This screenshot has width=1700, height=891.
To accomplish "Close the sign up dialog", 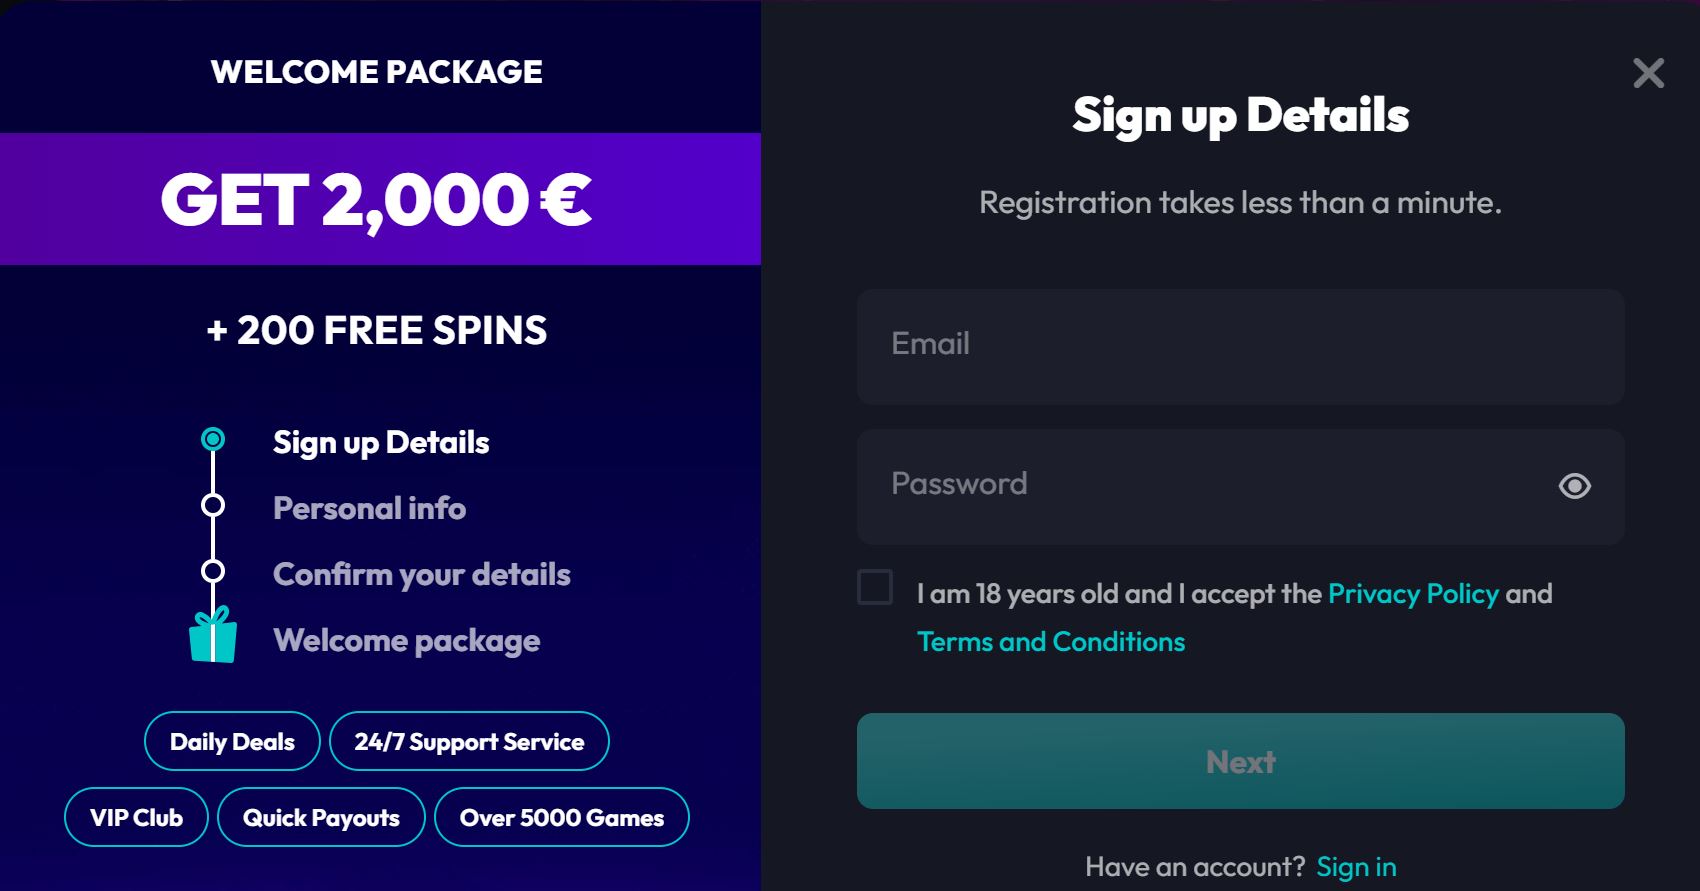I will (x=1648, y=73).
